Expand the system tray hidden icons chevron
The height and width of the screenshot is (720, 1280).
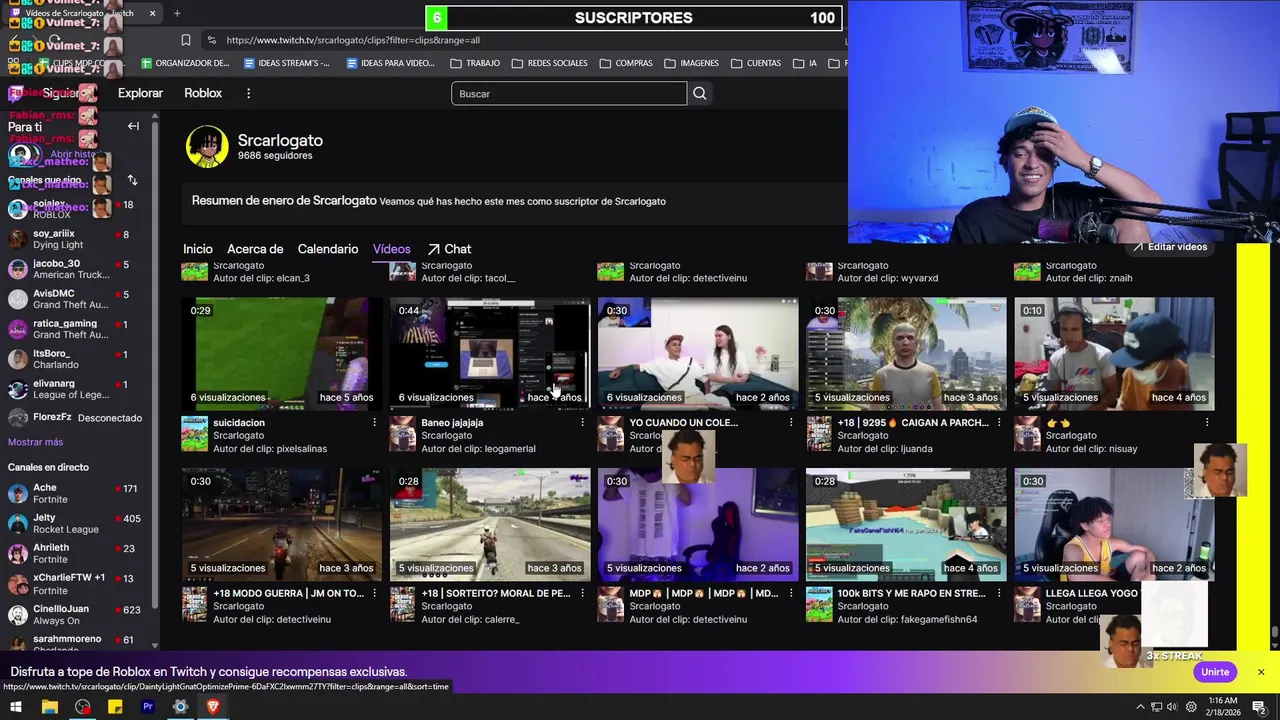point(1140,707)
